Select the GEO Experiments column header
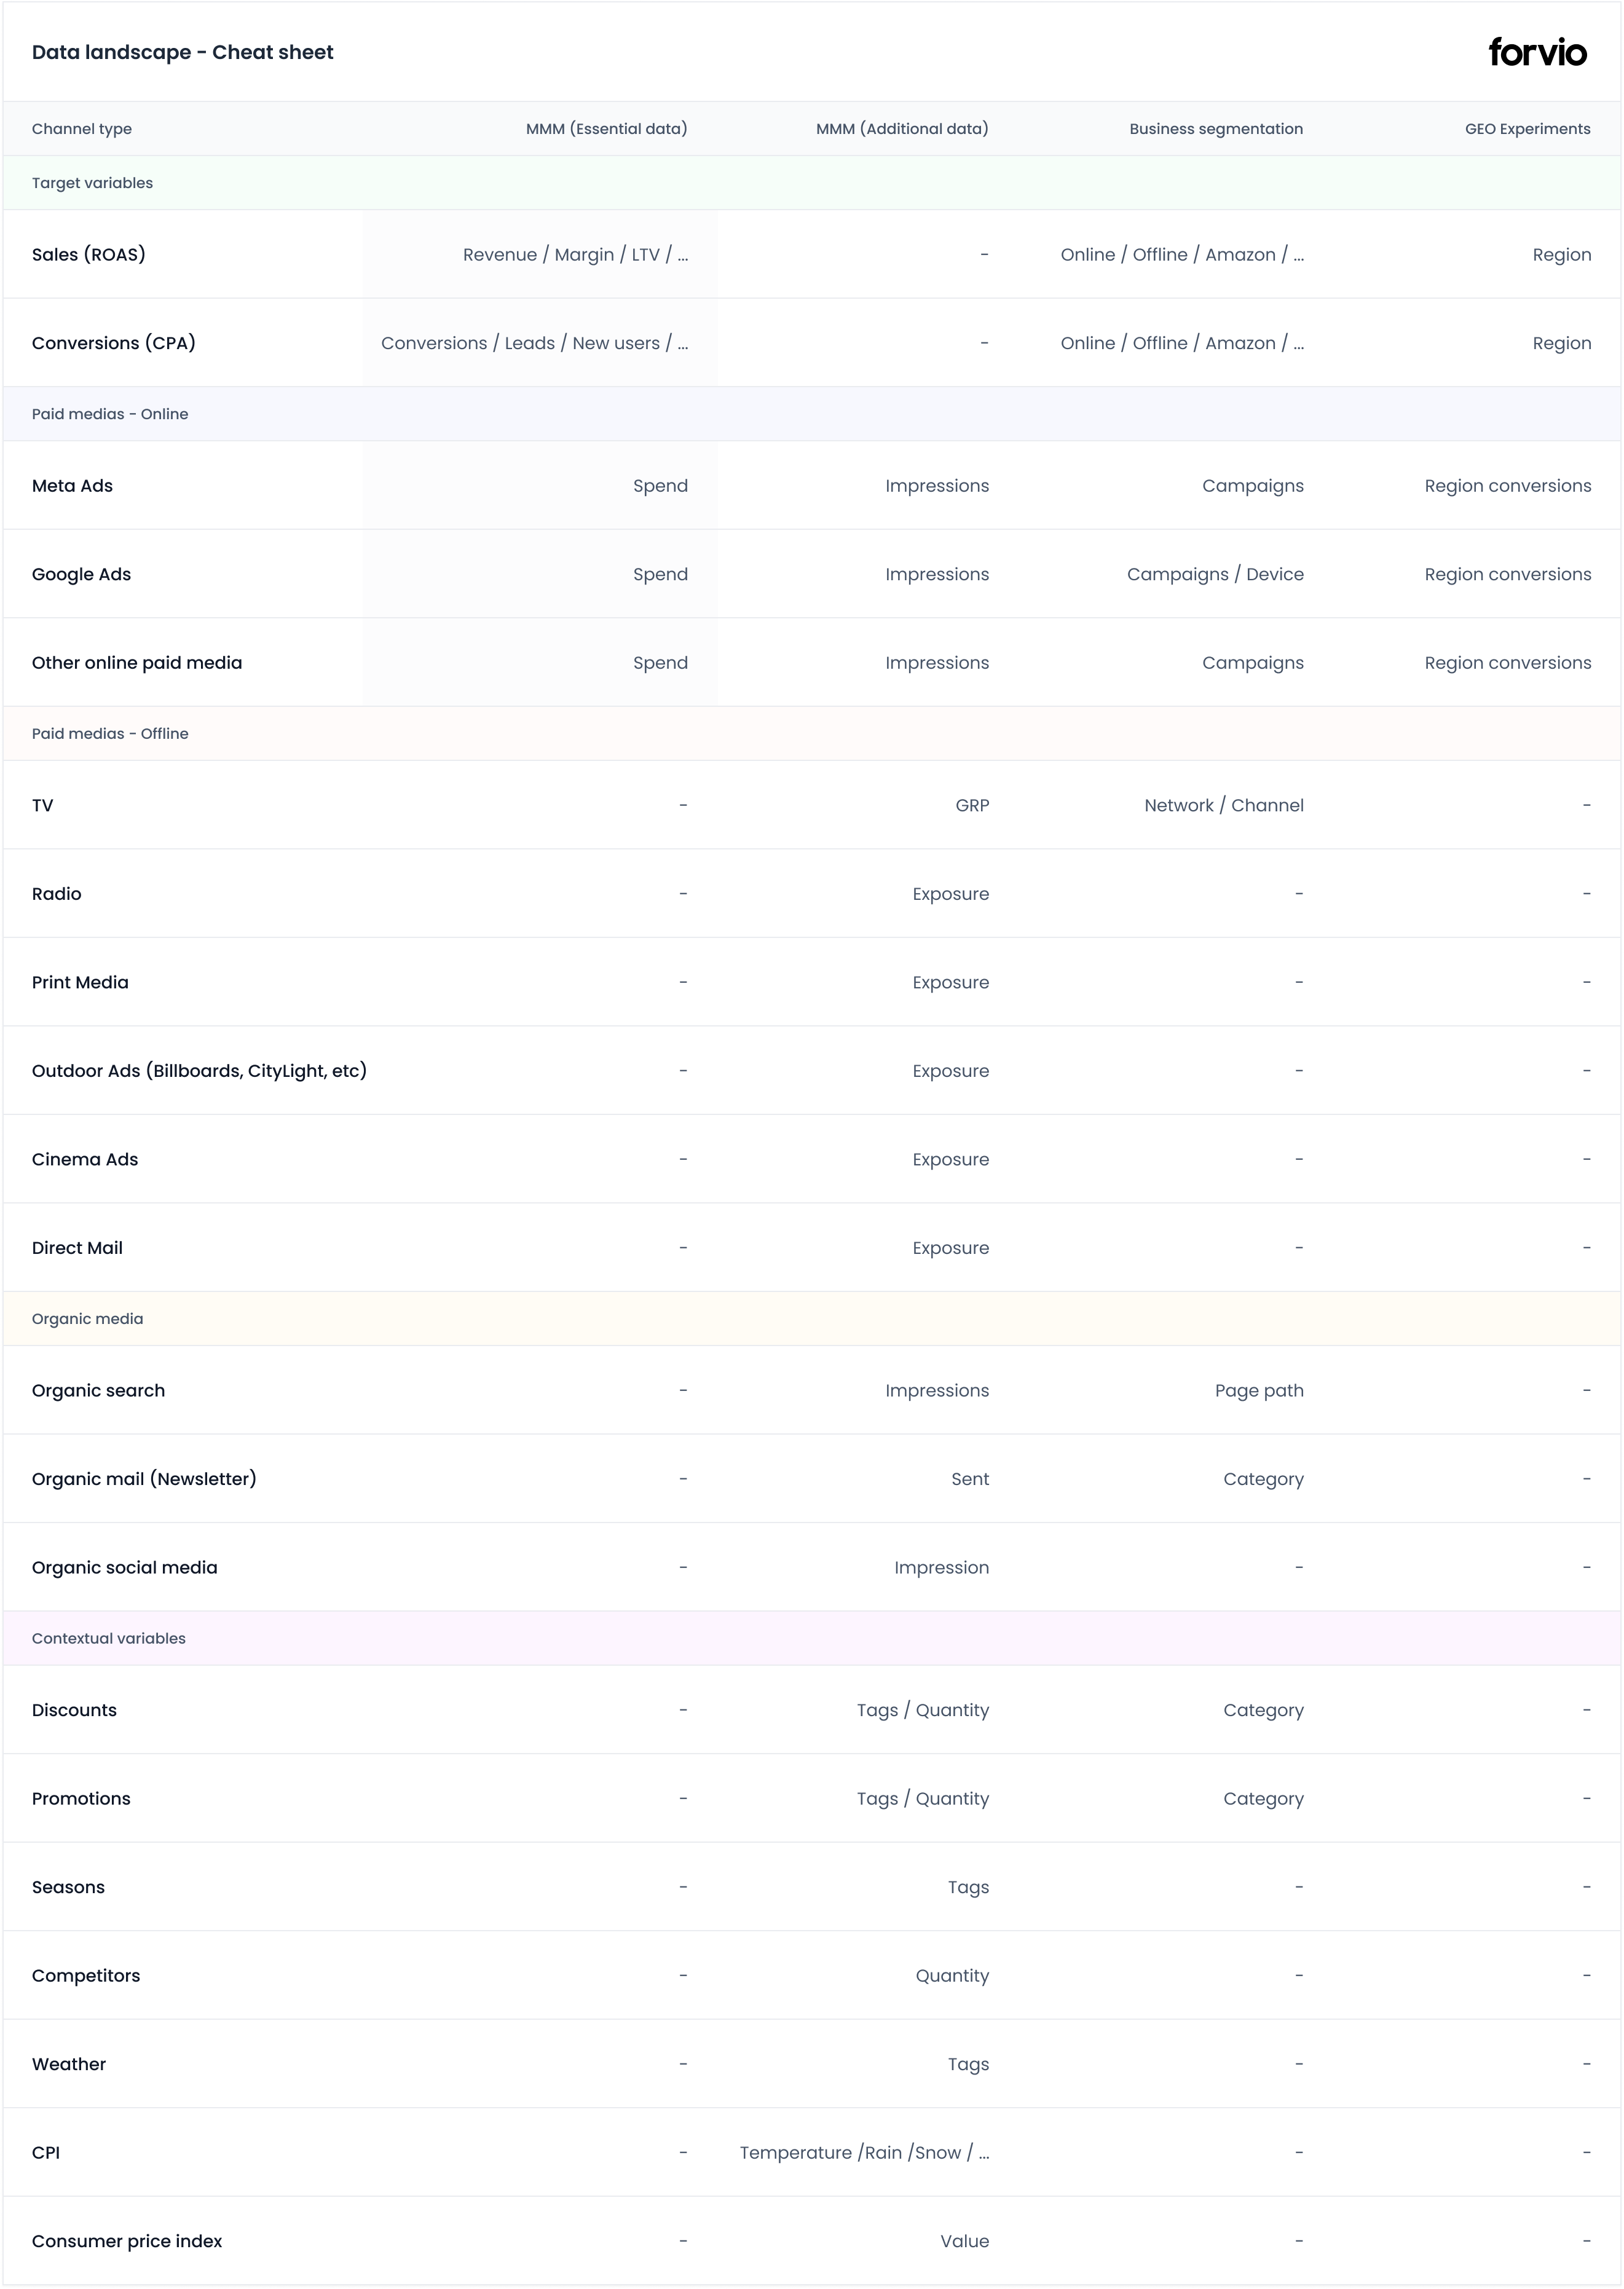 click(x=1527, y=129)
